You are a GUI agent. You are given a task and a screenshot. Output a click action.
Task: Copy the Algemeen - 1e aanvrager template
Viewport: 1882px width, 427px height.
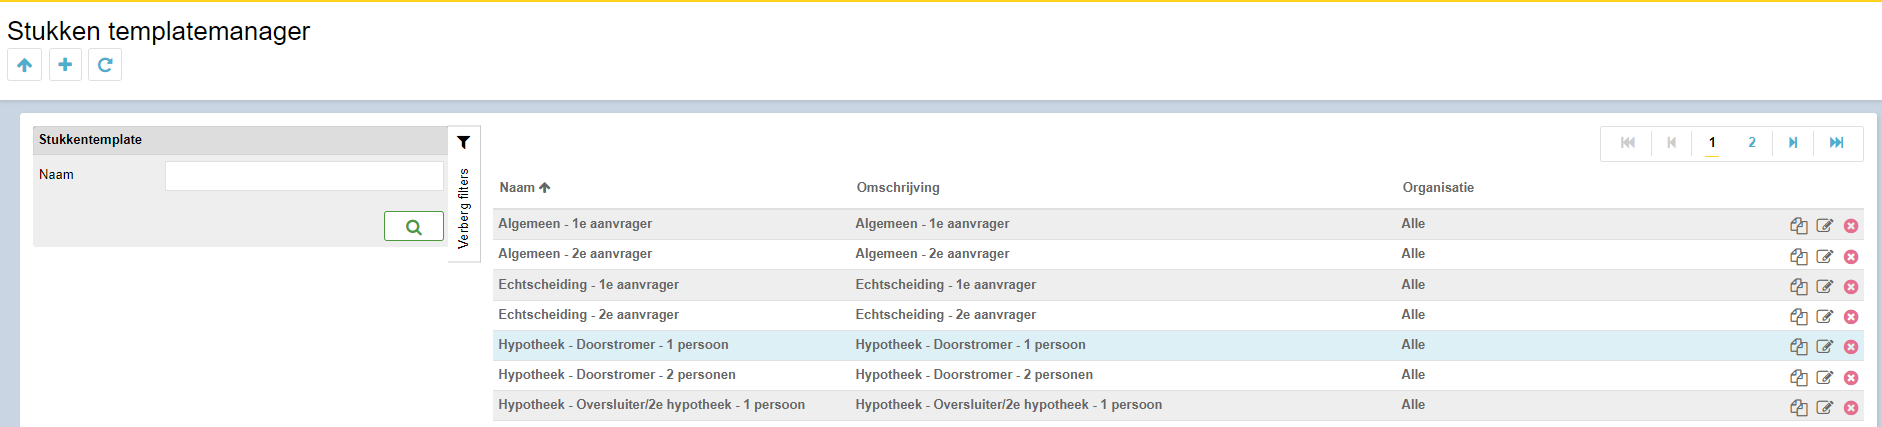pyautogui.click(x=1798, y=226)
